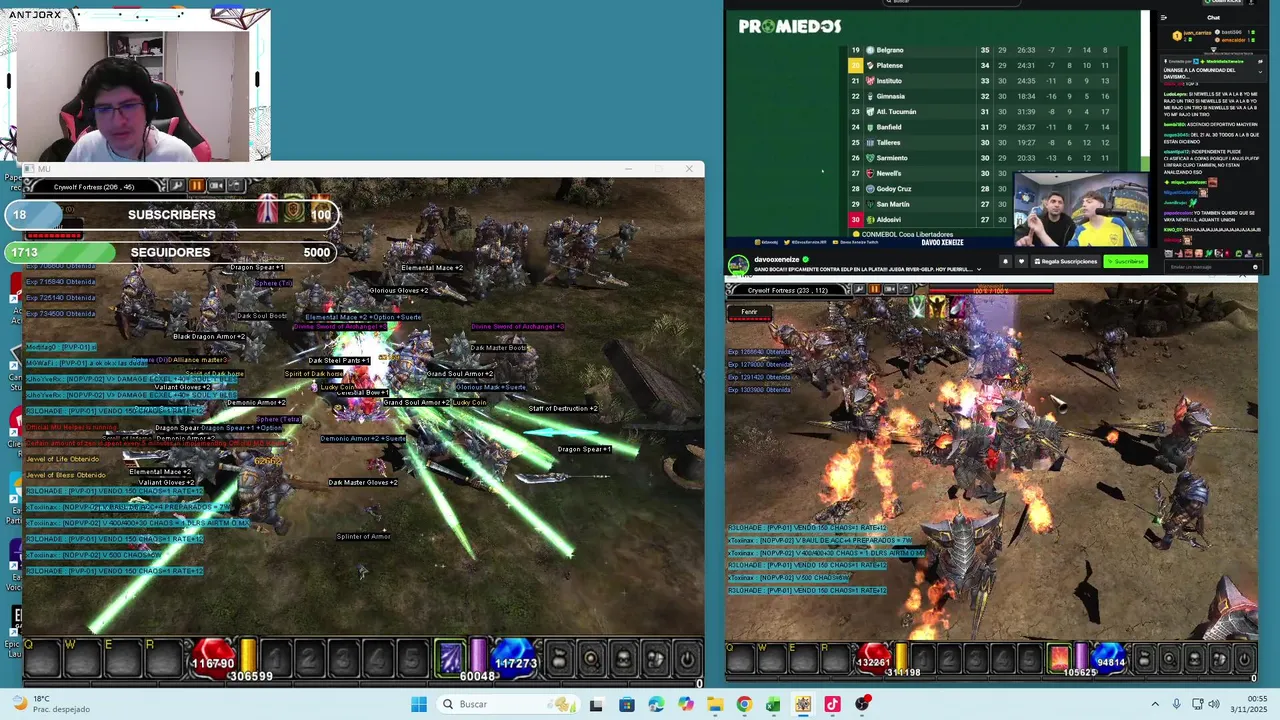This screenshot has width=1280, height=720.
Task: Open character info icon in left MU window
Action: [x=591, y=658]
